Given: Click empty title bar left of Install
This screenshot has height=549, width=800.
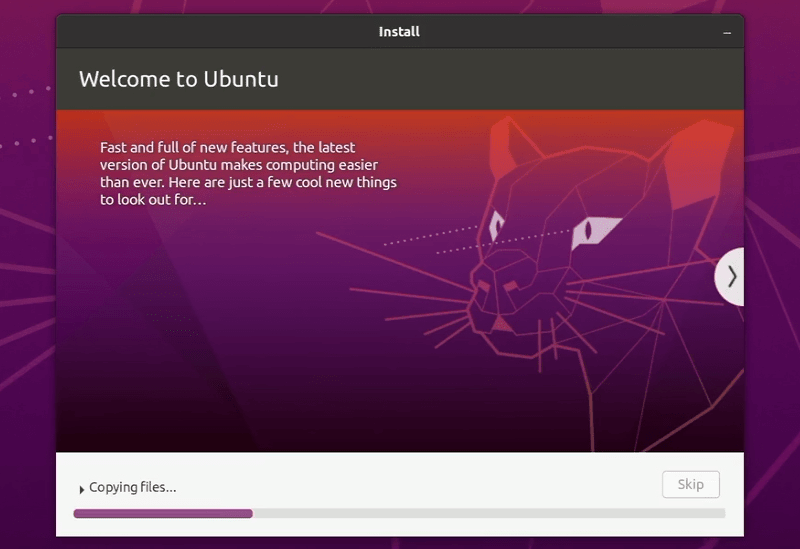Looking at the screenshot, I should 200,32.
